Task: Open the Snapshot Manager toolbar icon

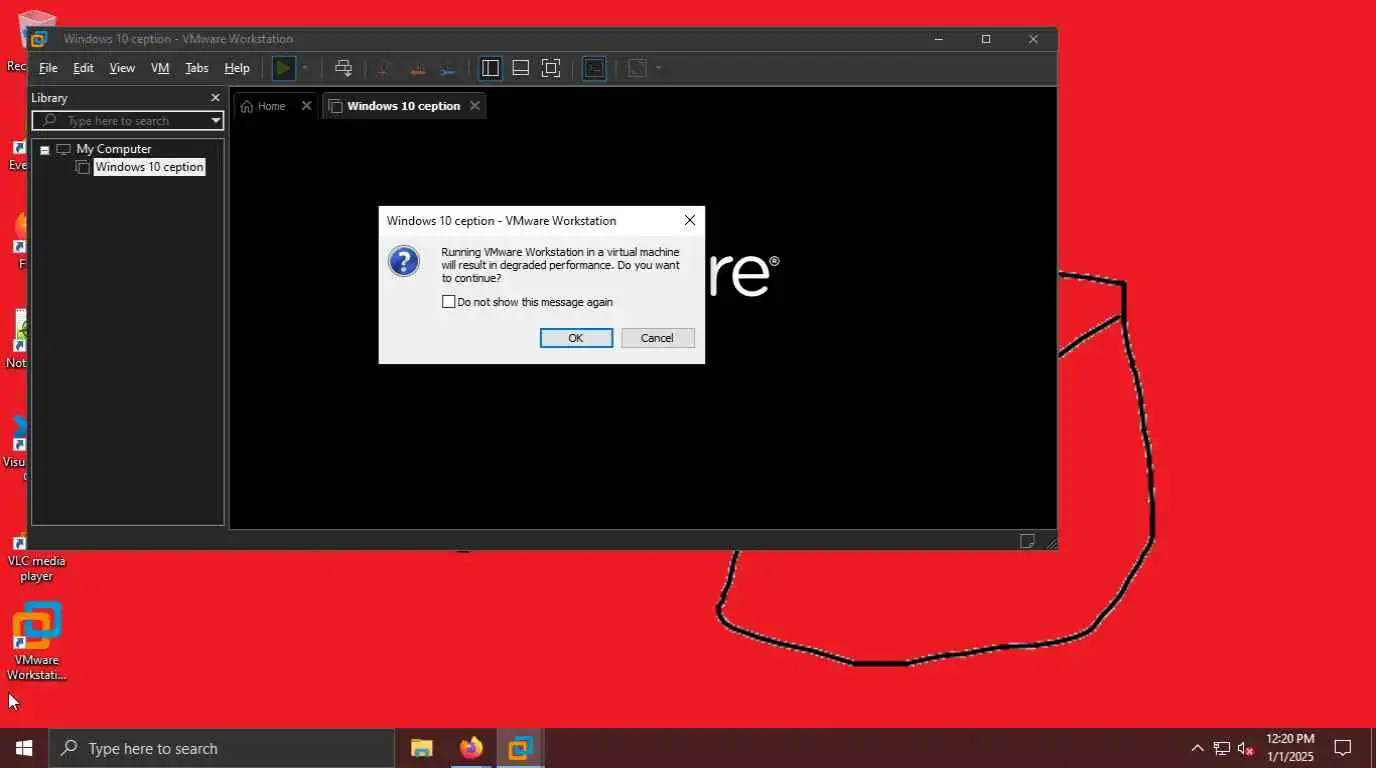Action: click(449, 68)
